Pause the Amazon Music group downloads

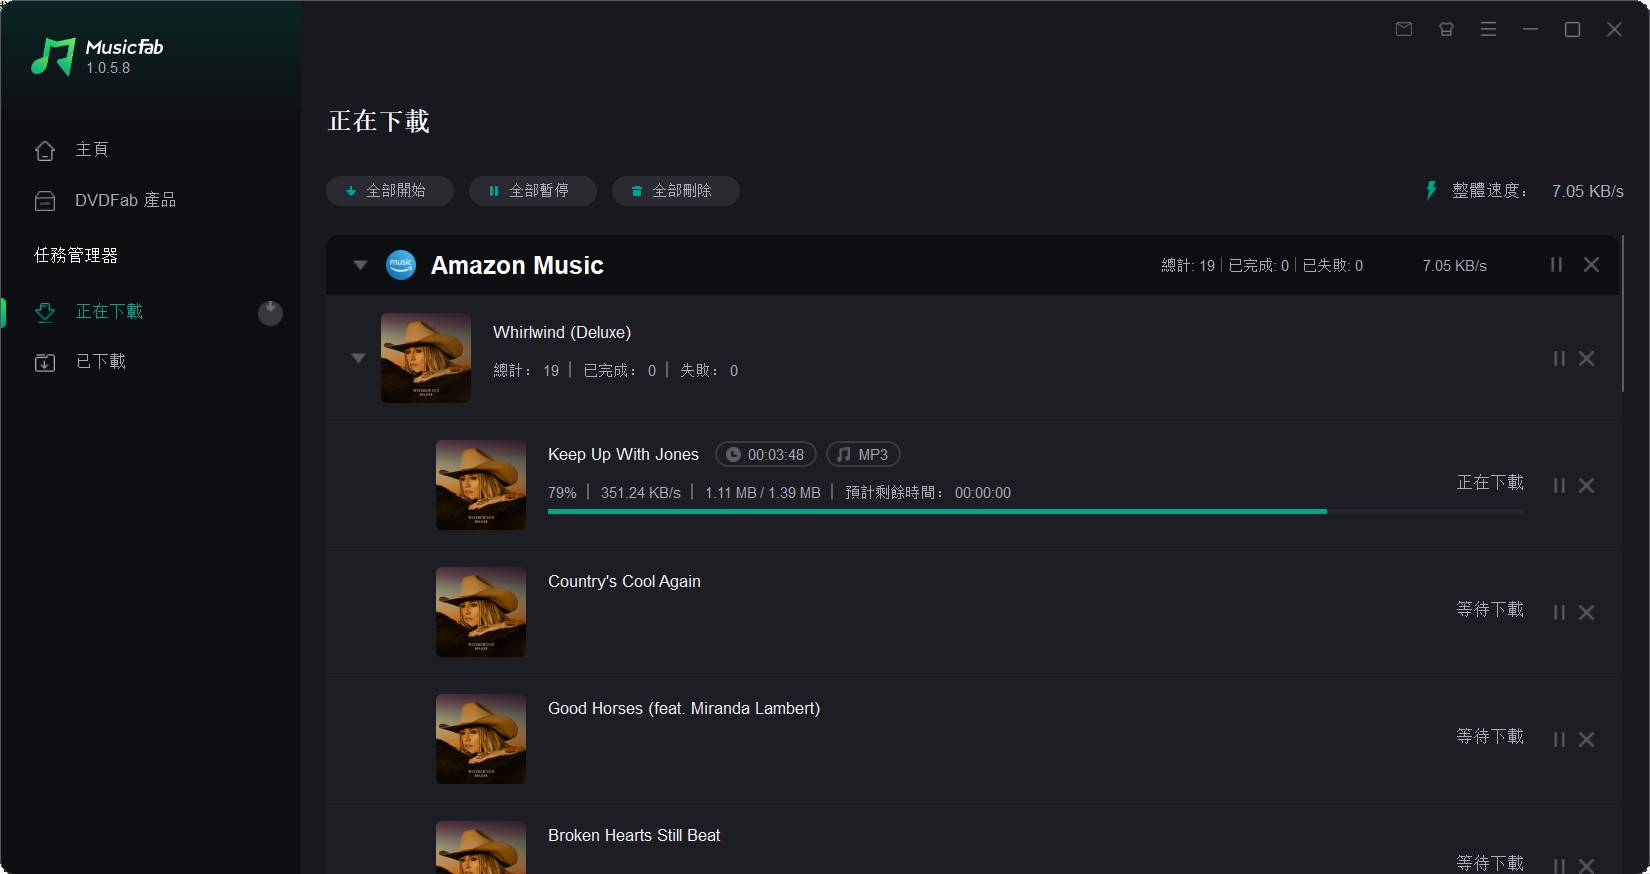1556,264
